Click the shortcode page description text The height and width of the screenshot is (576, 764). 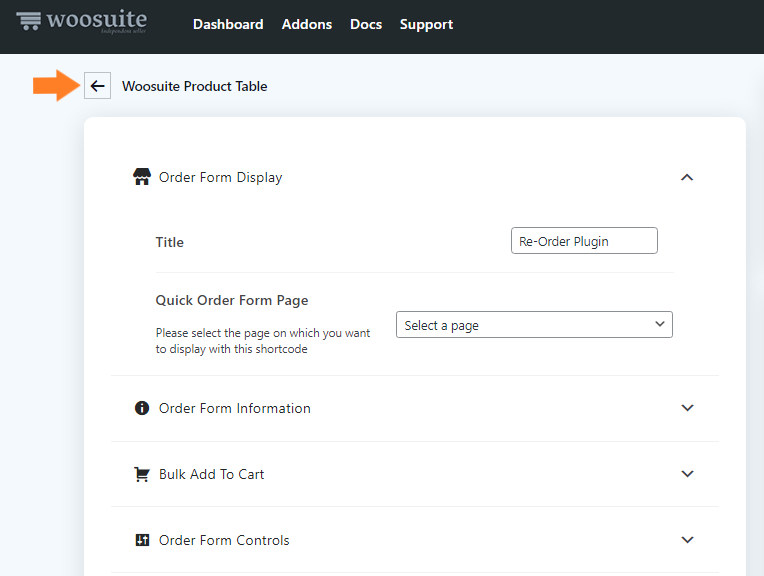[x=263, y=341]
